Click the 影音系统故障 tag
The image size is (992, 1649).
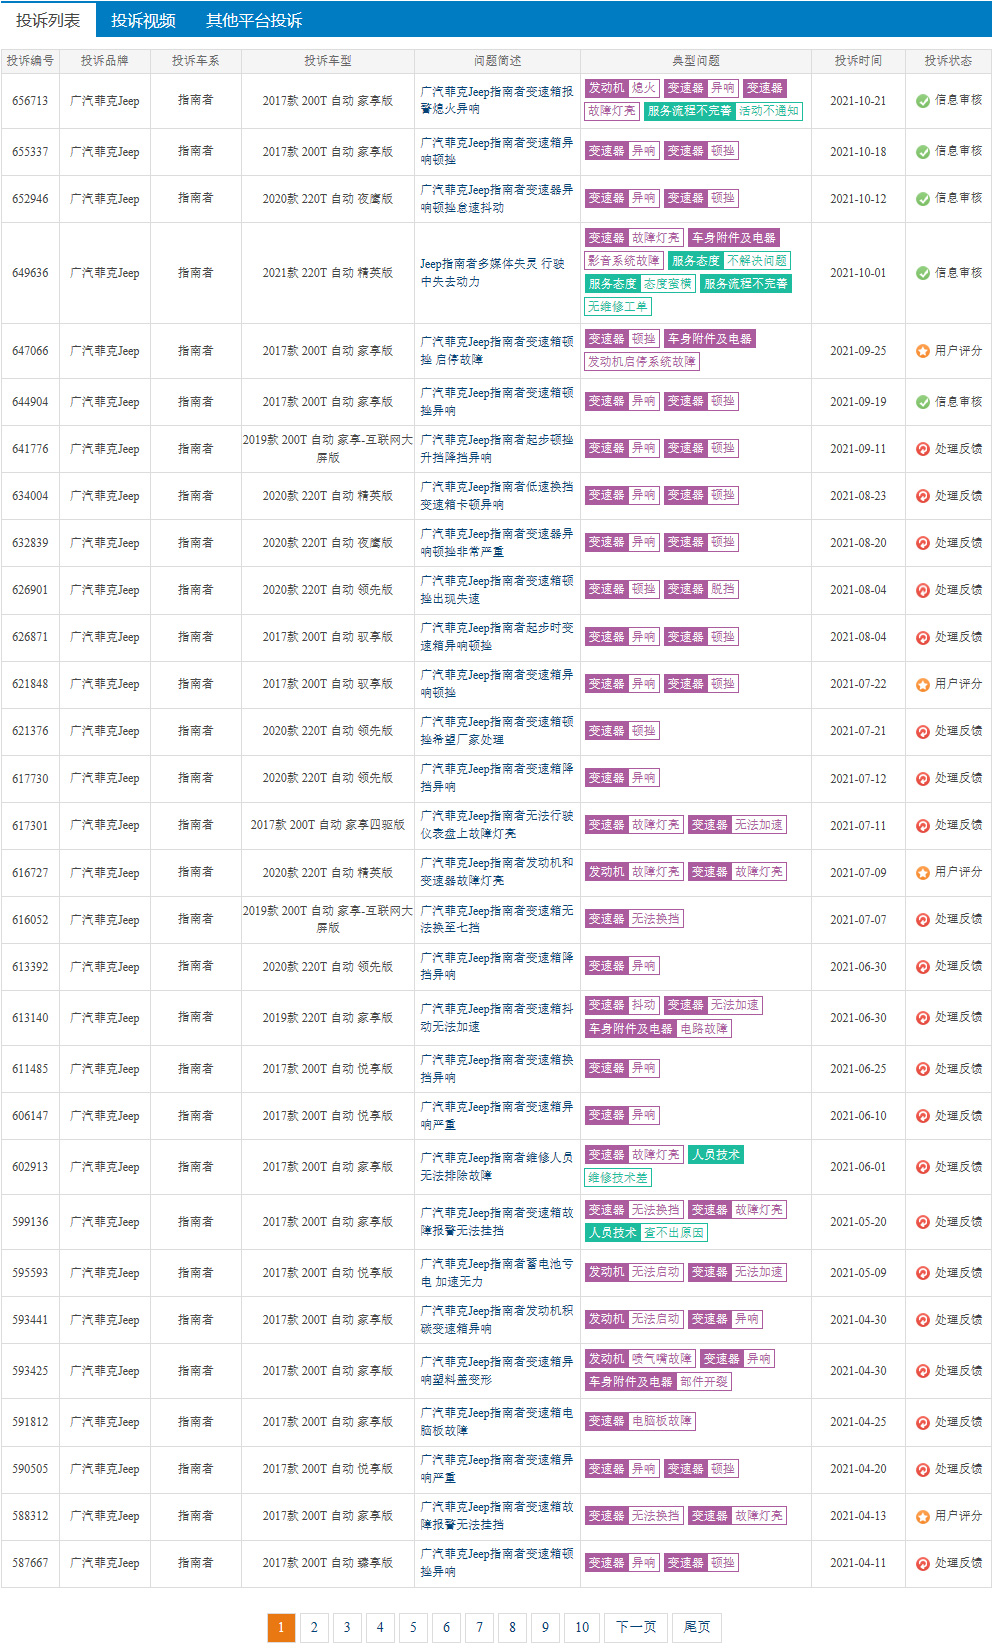(624, 261)
